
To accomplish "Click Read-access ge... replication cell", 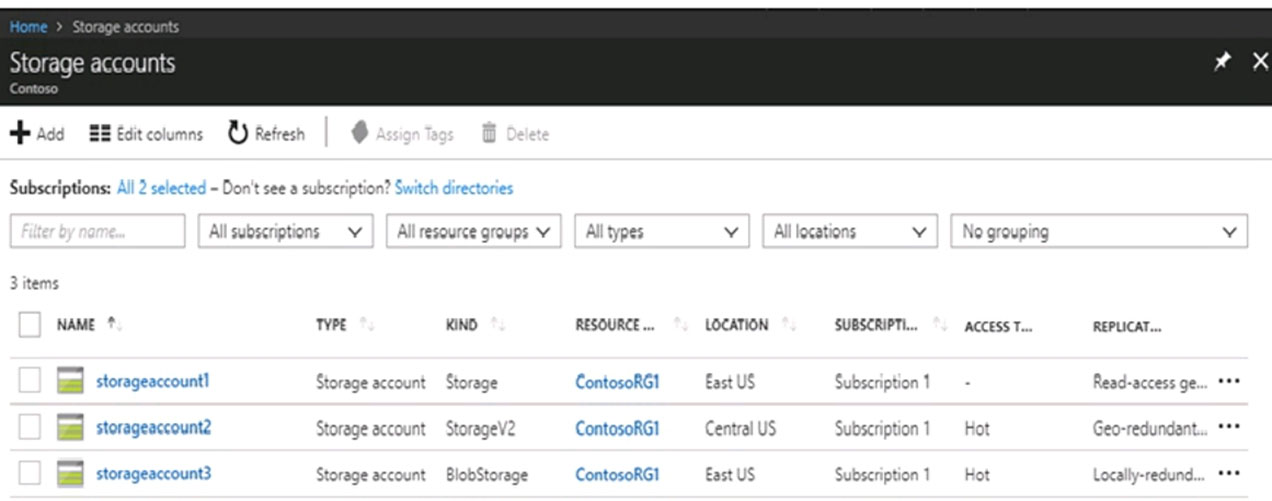I will (x=1150, y=383).
